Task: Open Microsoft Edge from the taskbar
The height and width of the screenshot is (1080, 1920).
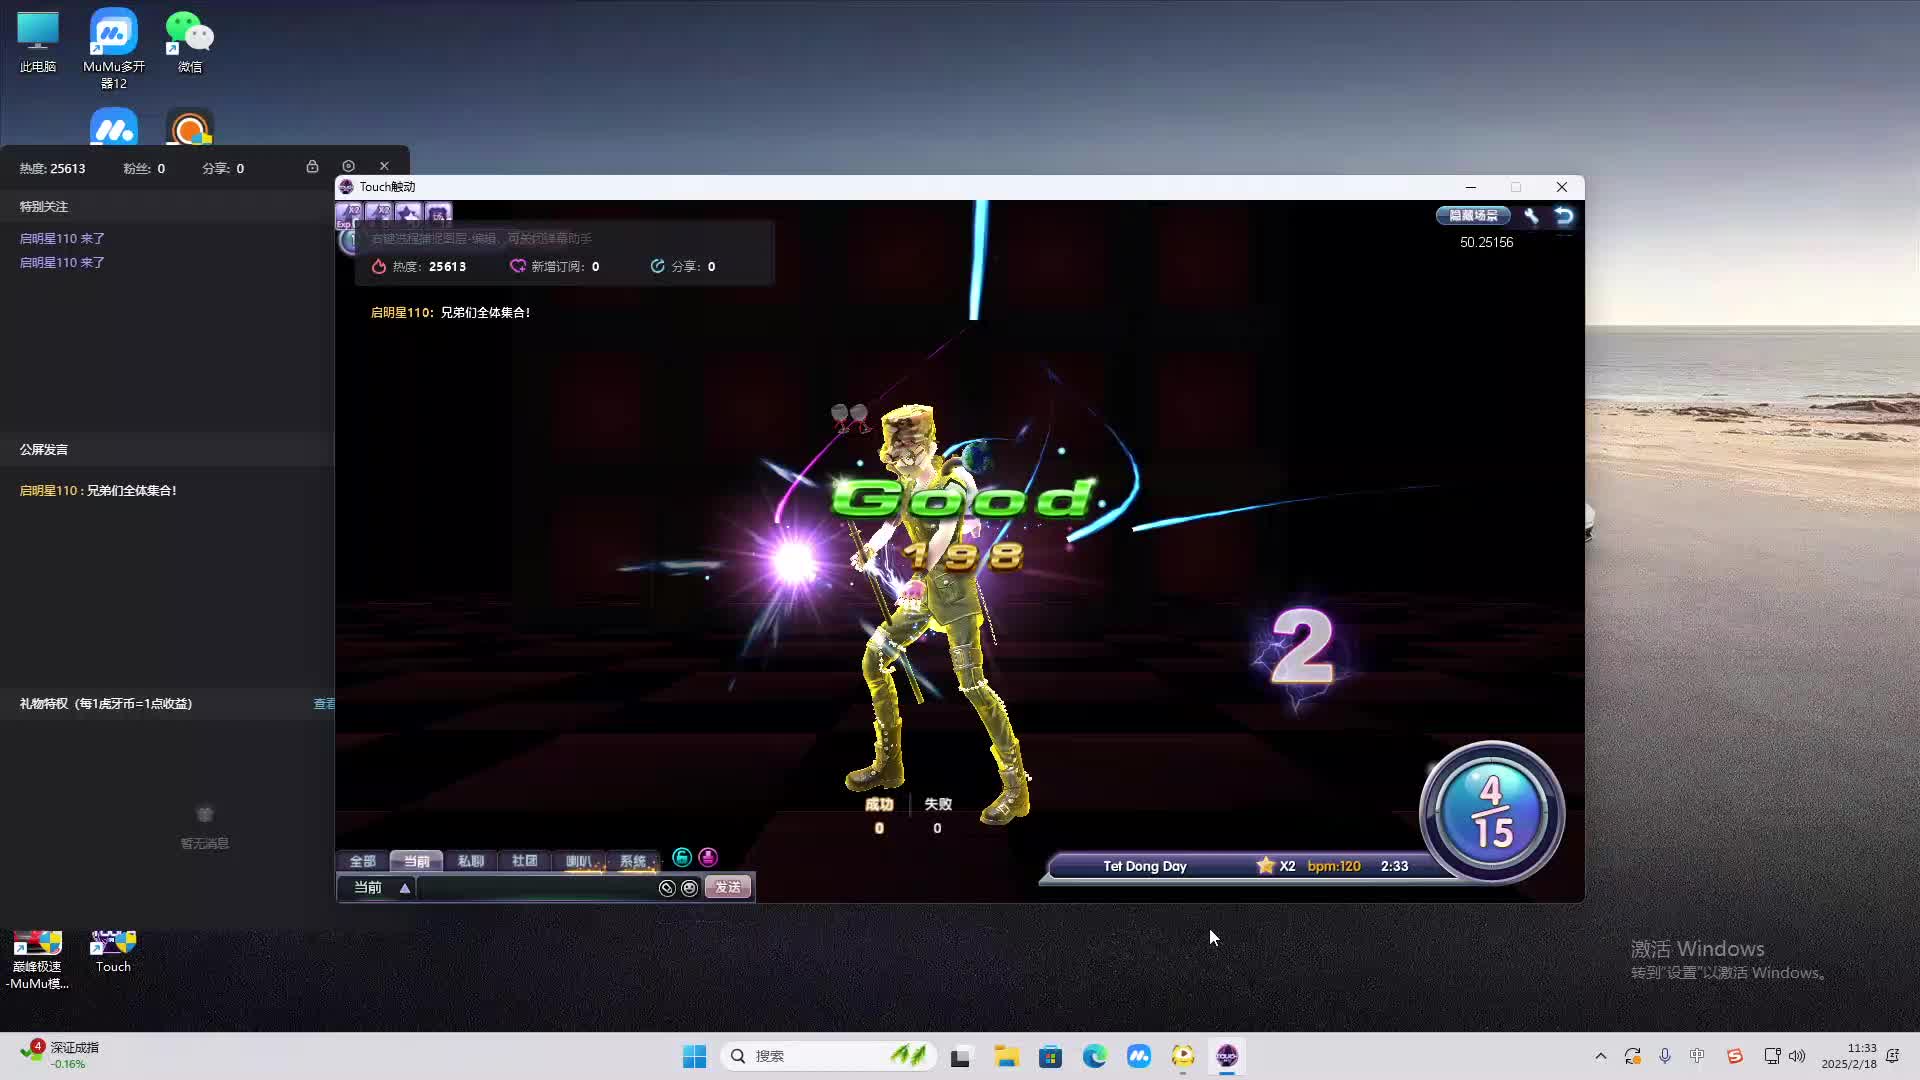Action: click(x=1094, y=1056)
